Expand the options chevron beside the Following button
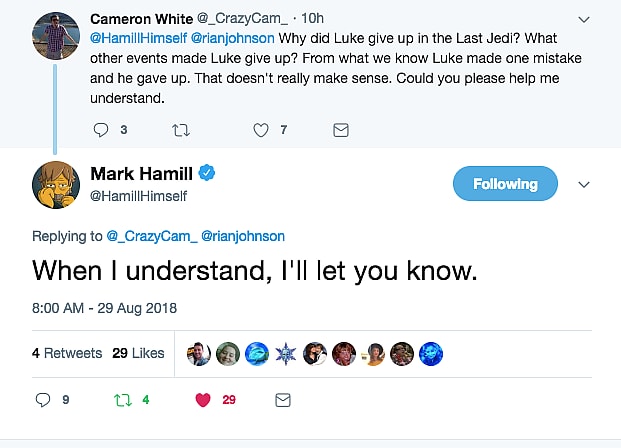This screenshot has width=621, height=448. coord(585,184)
